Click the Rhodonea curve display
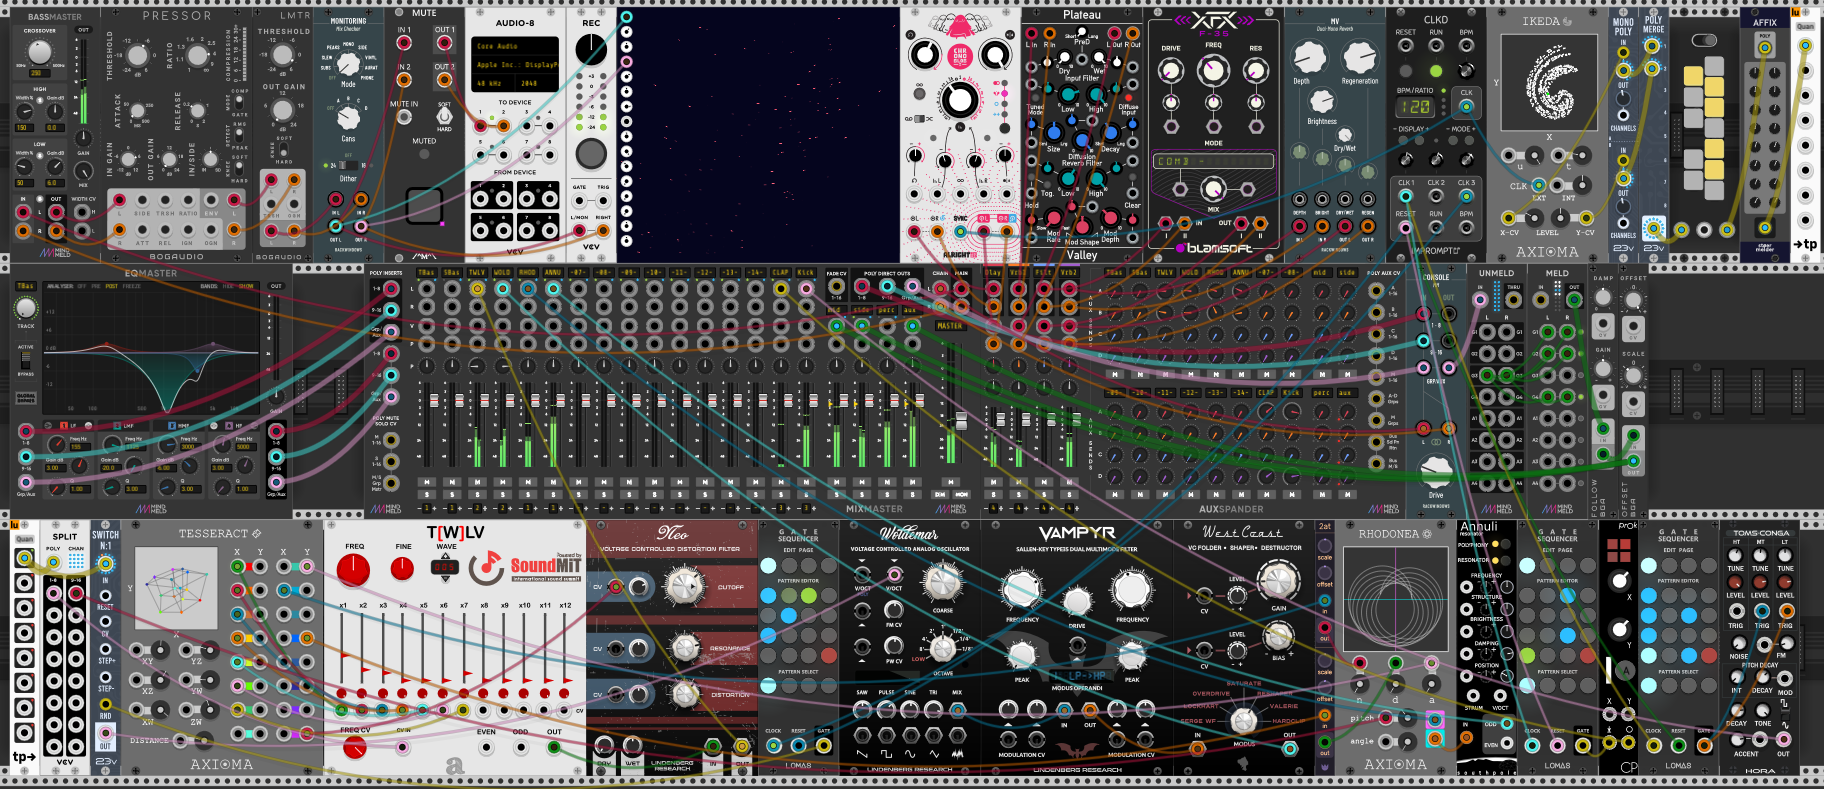 (1395, 597)
